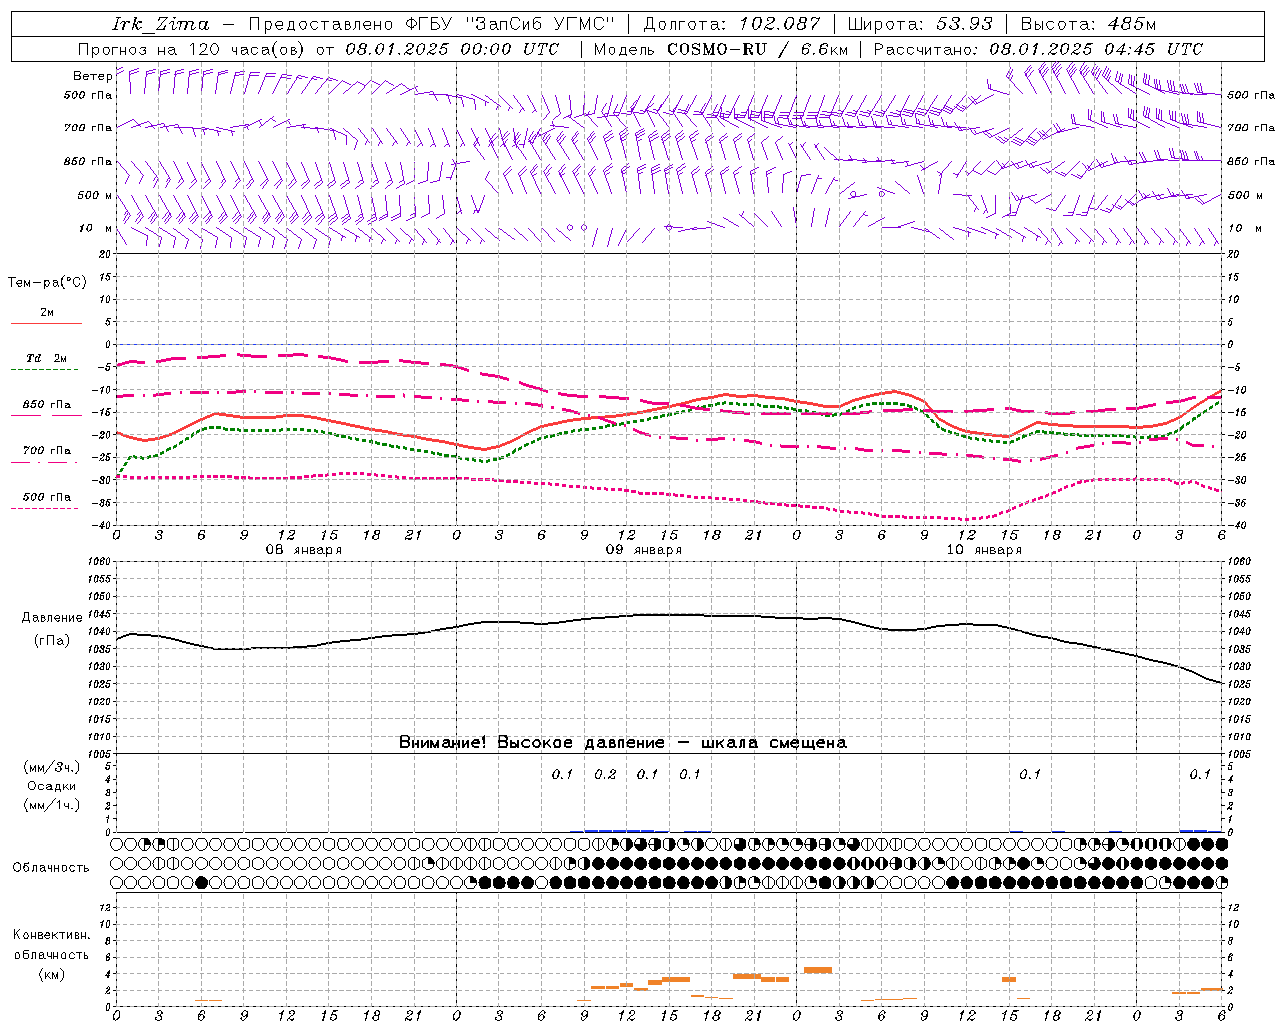Click the pink dotted line sample under the 500 гПа legend
This screenshot has width=1280, height=1024.
(44, 509)
